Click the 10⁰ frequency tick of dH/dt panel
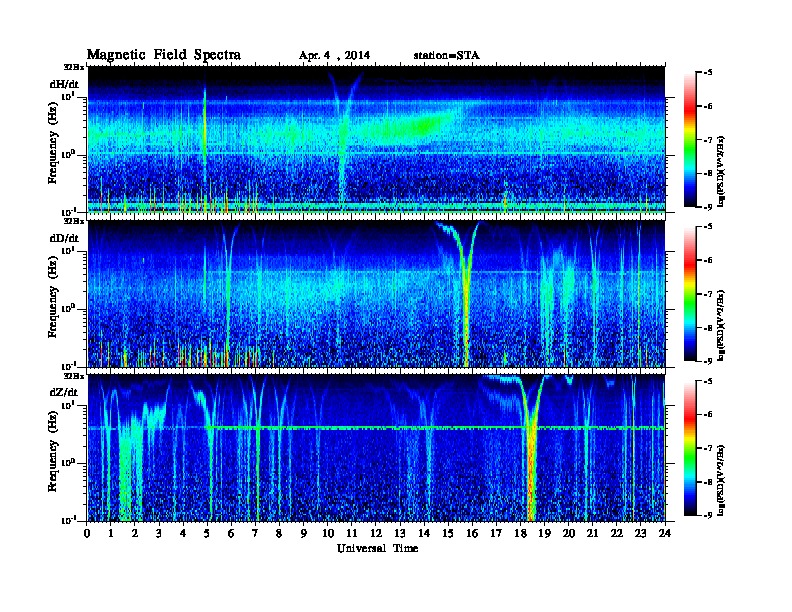The image size is (792, 612). pyautogui.click(x=67, y=155)
